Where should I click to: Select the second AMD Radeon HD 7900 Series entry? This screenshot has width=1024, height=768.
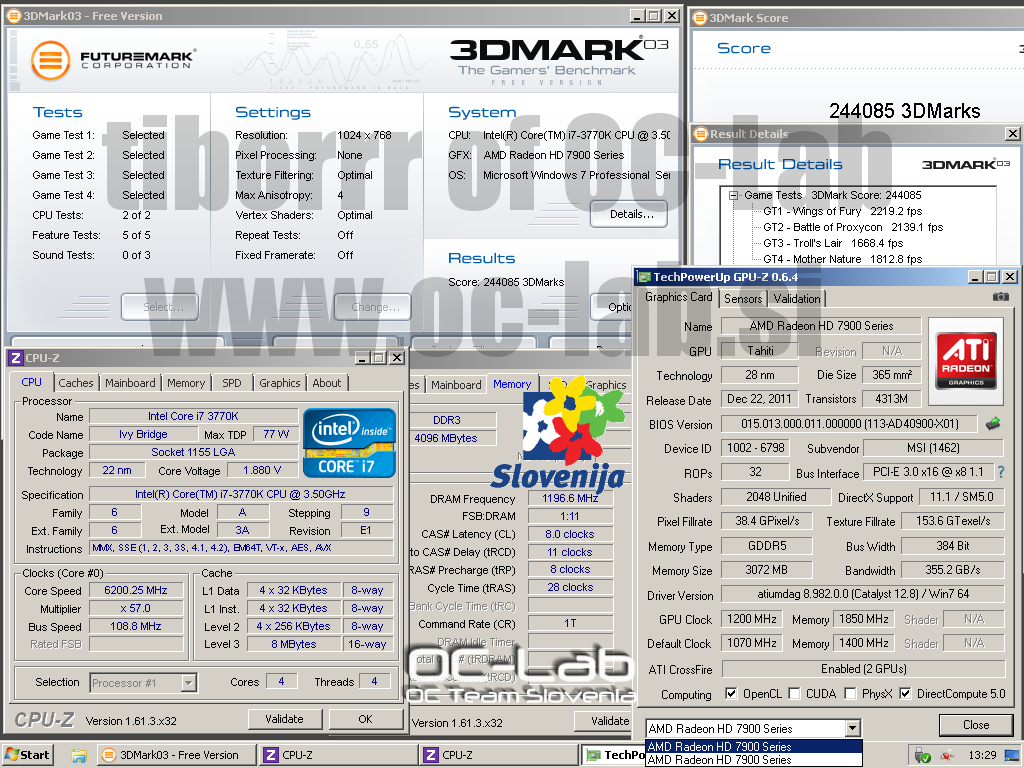tap(754, 760)
